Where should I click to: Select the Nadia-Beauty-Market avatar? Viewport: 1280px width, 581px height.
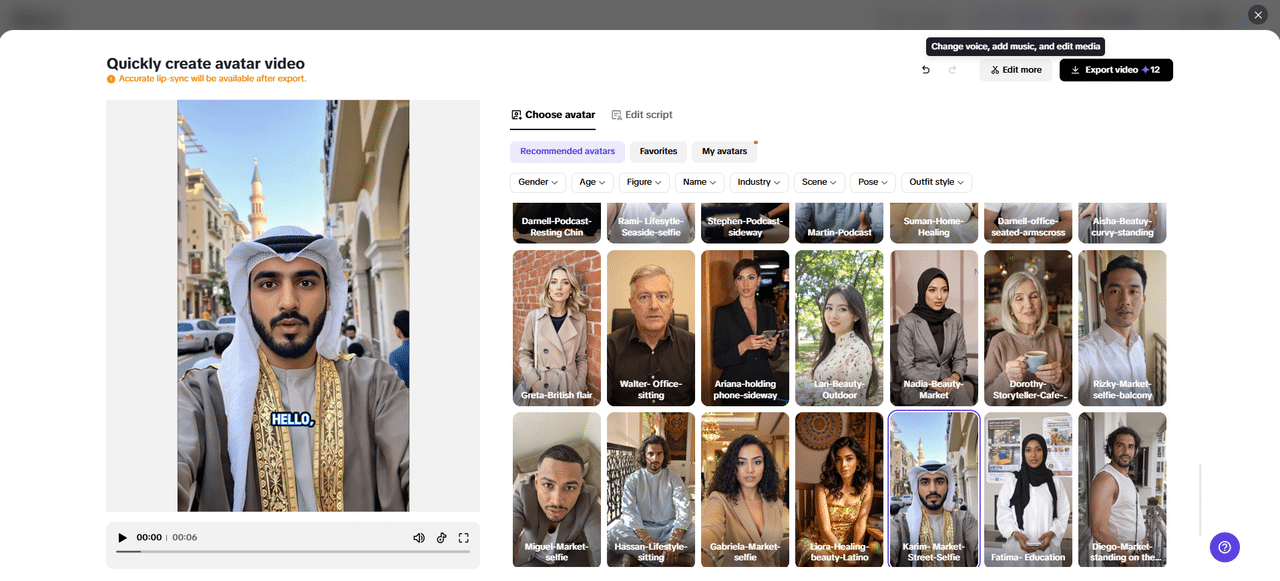(x=934, y=328)
